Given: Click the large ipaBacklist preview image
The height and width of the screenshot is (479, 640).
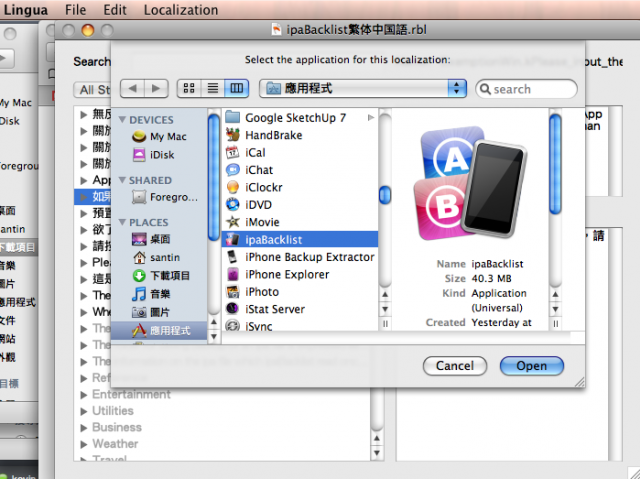Looking at the screenshot, I should 470,183.
